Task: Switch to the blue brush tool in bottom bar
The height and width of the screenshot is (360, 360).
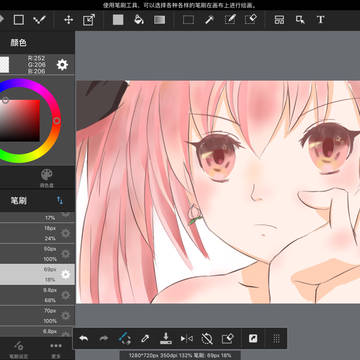Action: (x=125, y=339)
